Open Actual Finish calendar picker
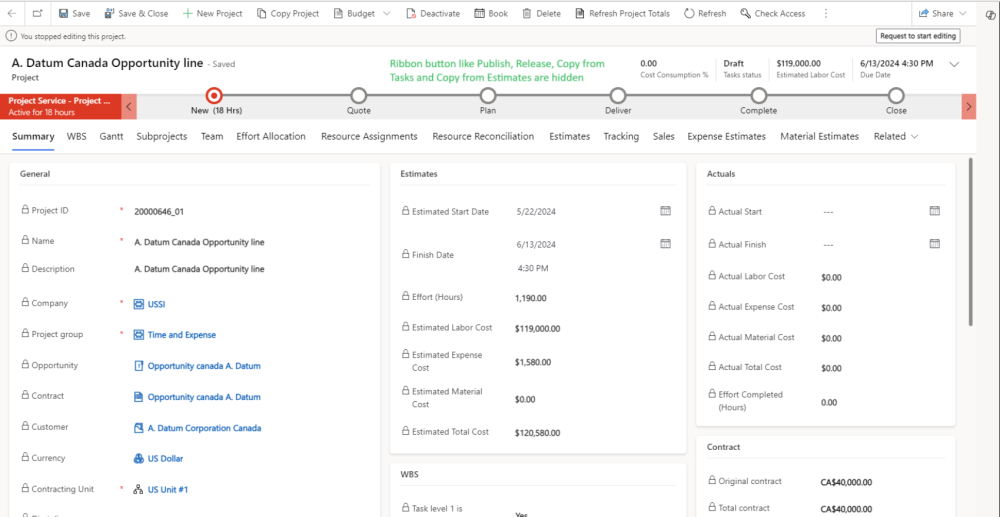 coord(934,244)
